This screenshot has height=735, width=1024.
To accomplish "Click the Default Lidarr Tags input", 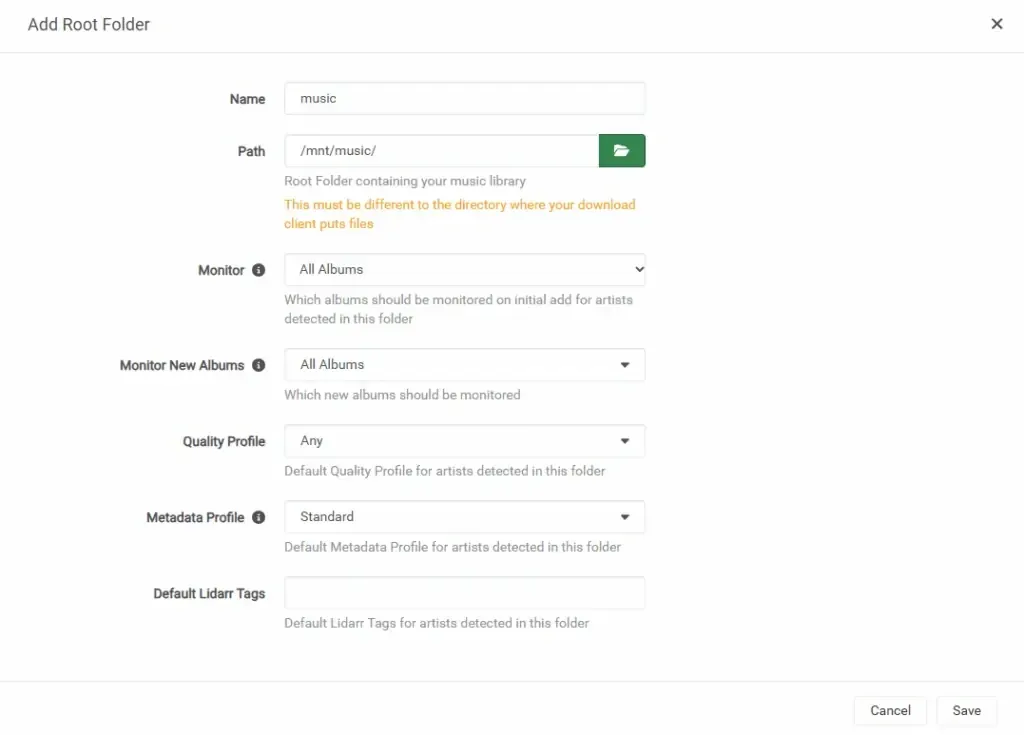I will pyautogui.click(x=464, y=593).
